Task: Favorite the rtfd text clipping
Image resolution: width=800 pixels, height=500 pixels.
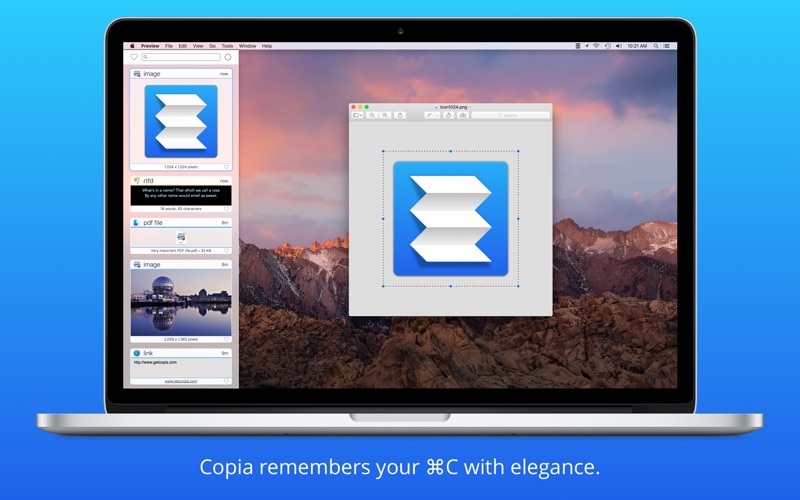Action: pos(227,209)
